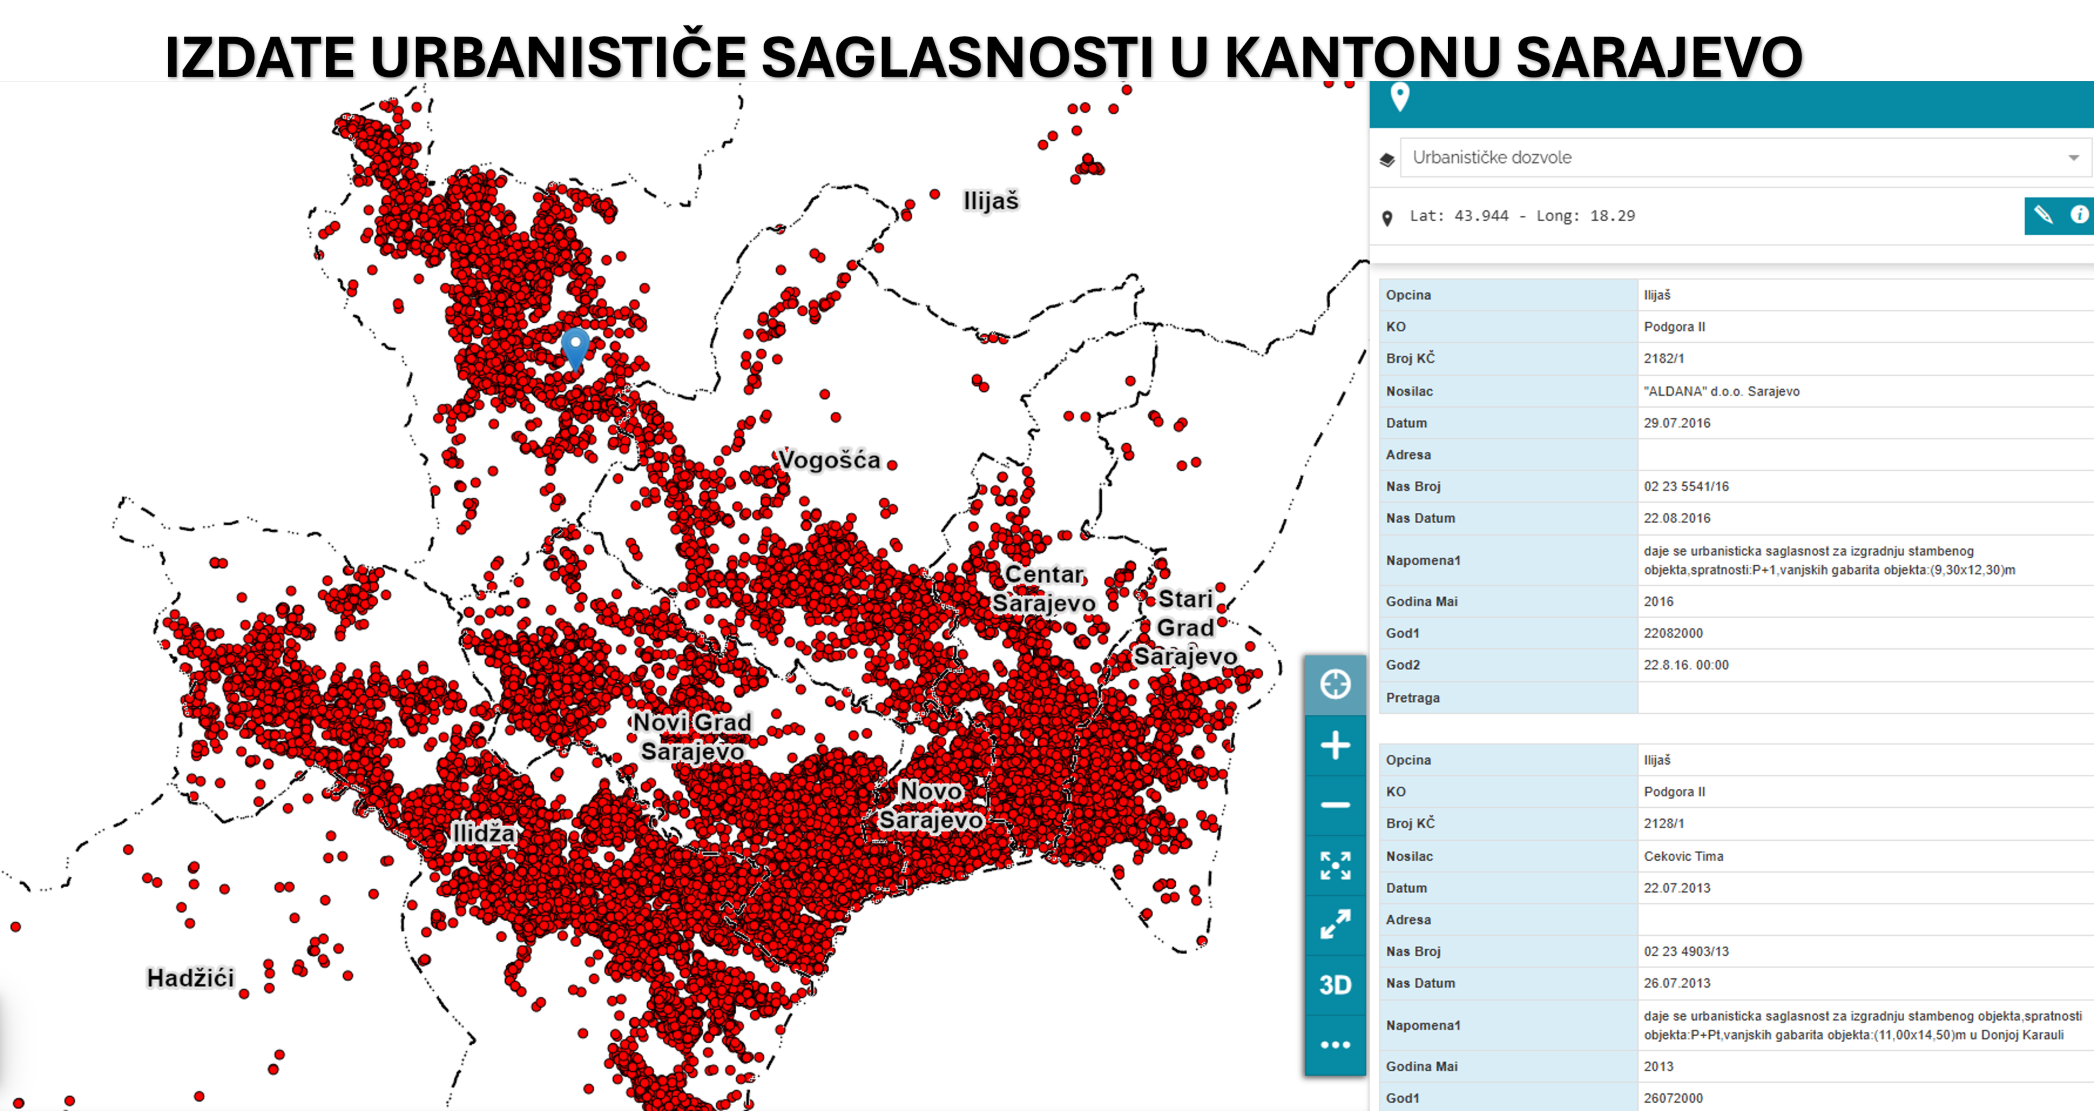Image resolution: width=2094 pixels, height=1111 pixels.
Task: Click the Datum value 29.07.2016
Action: 1677,423
